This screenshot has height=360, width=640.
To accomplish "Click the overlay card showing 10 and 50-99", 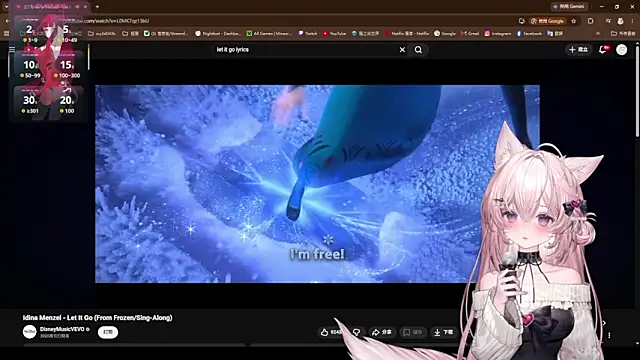I will pos(31,68).
